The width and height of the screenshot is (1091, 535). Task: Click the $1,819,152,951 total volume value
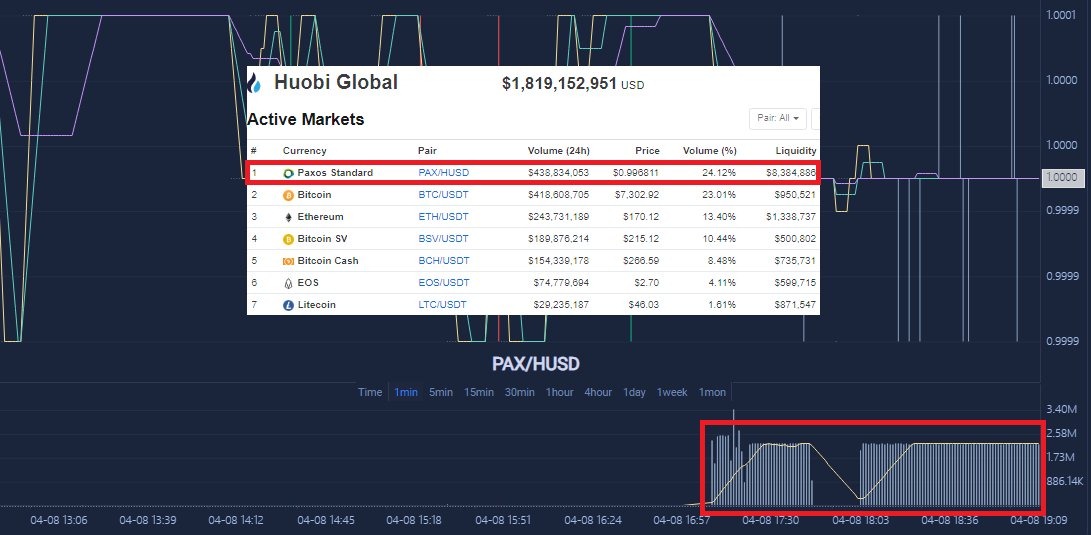[x=559, y=84]
